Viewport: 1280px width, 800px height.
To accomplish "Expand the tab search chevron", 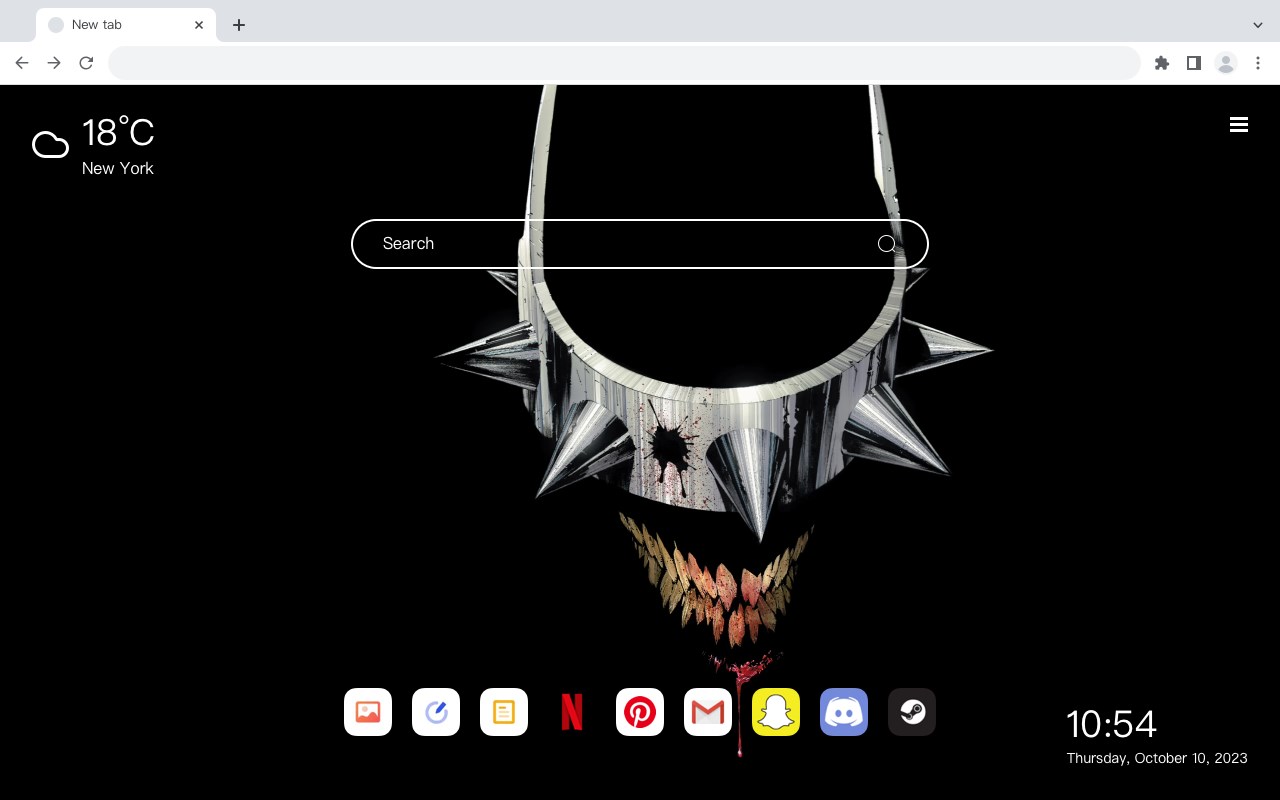I will coord(1258,25).
